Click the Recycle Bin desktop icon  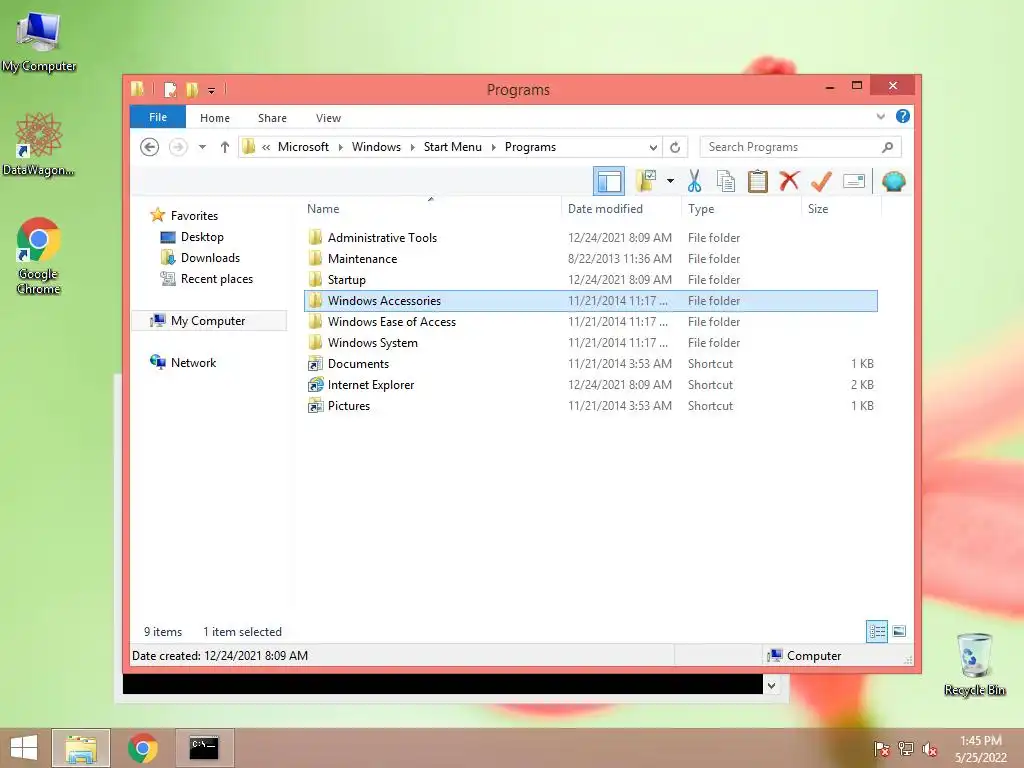coord(974,664)
